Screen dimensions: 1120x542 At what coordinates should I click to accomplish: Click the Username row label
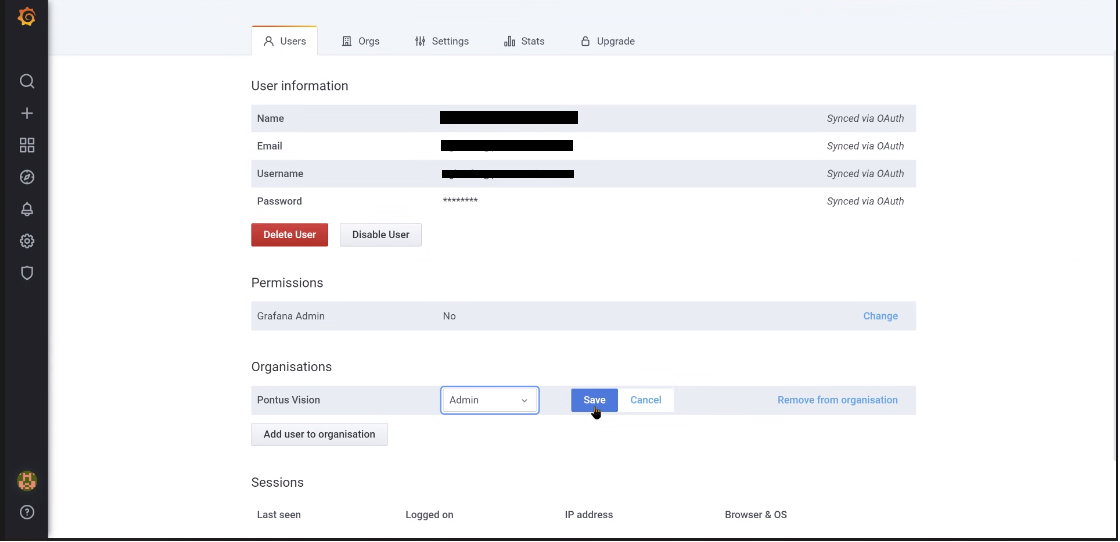(x=280, y=174)
